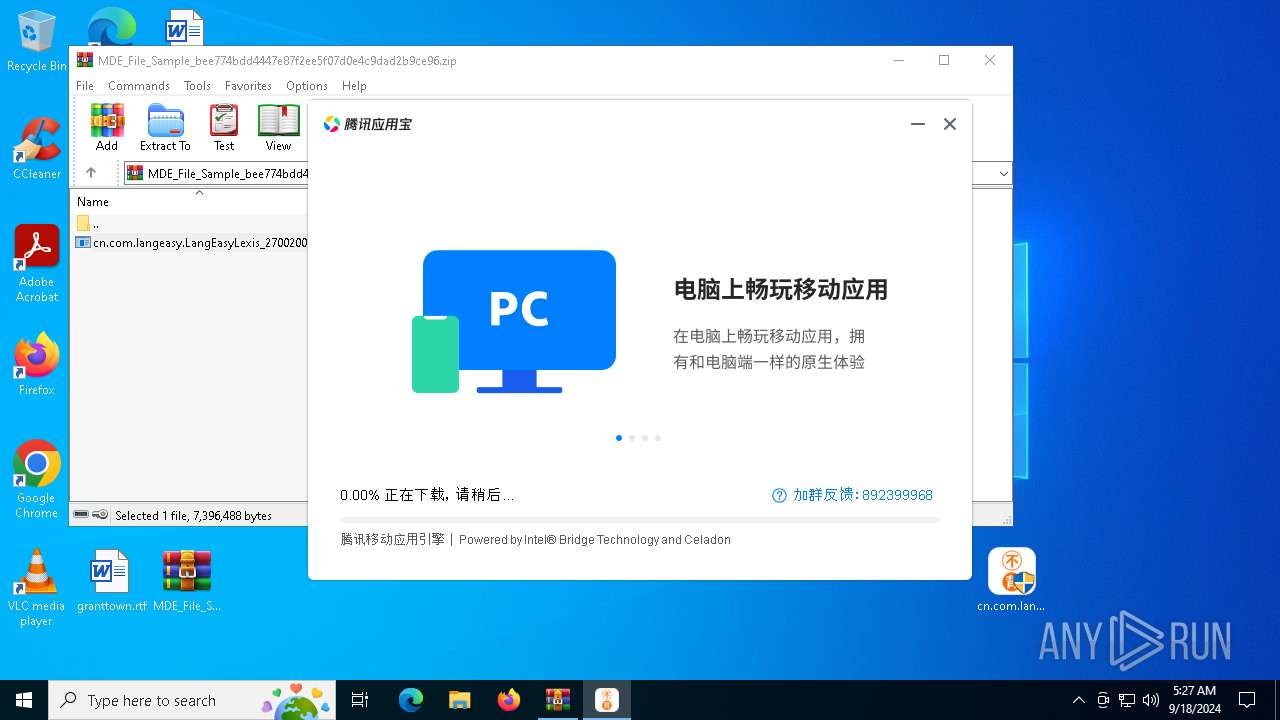Open Firefox from the taskbar
The image size is (1280, 720).
pos(509,700)
